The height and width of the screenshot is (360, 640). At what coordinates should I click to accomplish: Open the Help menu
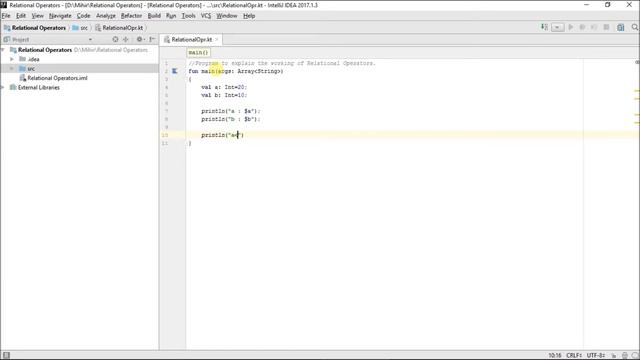[x=249, y=16]
